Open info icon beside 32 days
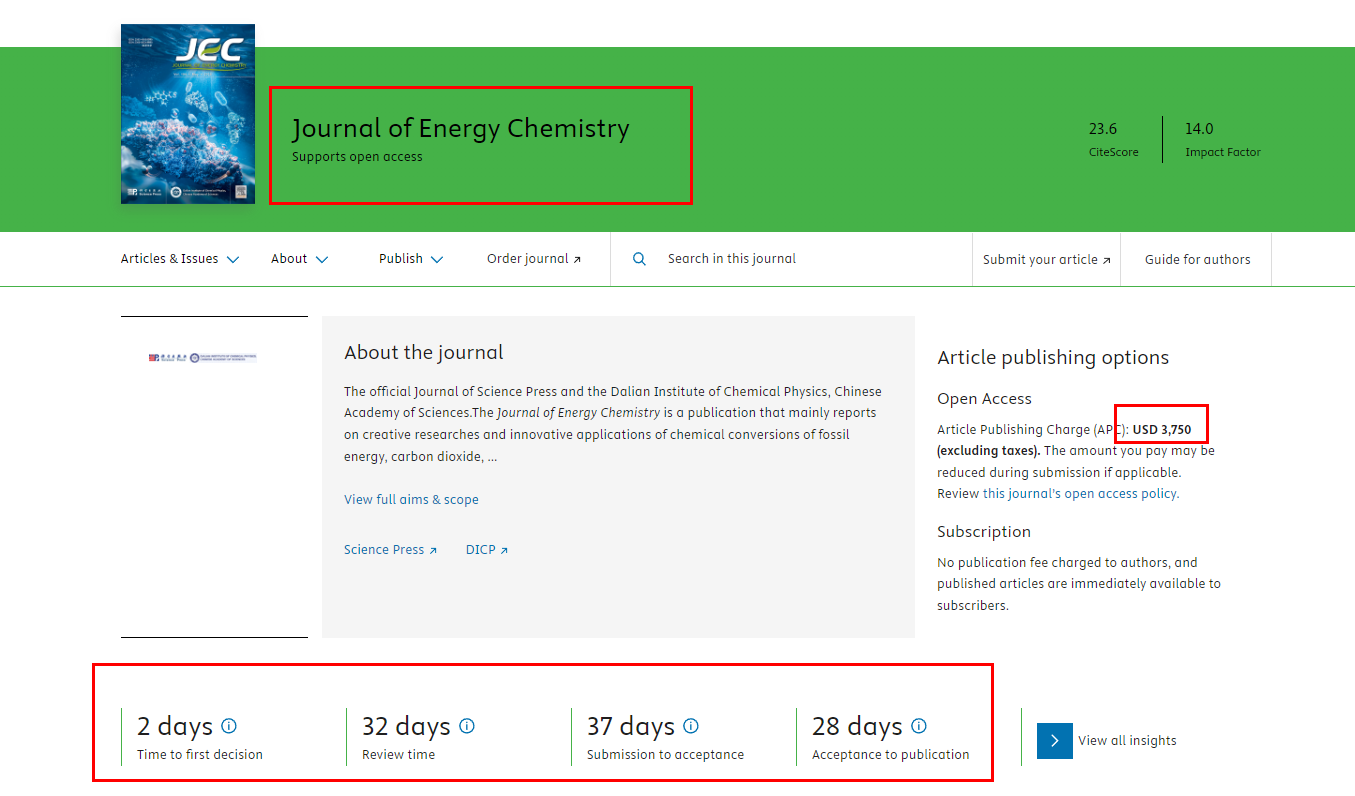 click(466, 726)
